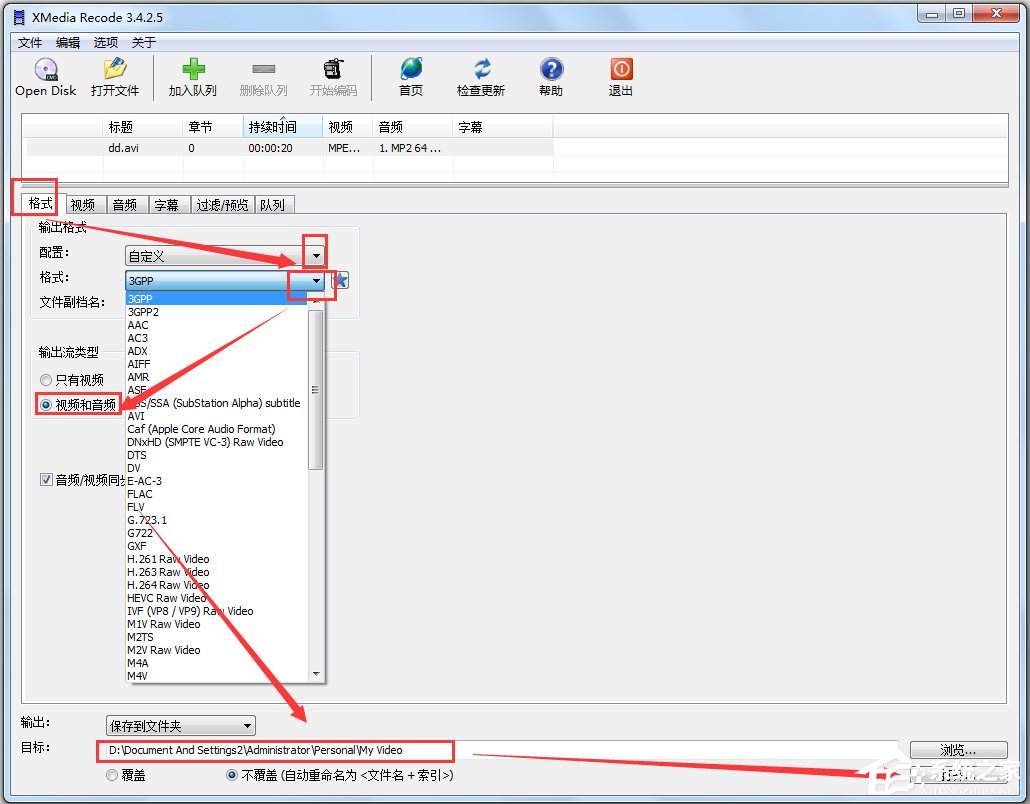Open the 选项 menu
The height and width of the screenshot is (804, 1030).
coord(105,42)
